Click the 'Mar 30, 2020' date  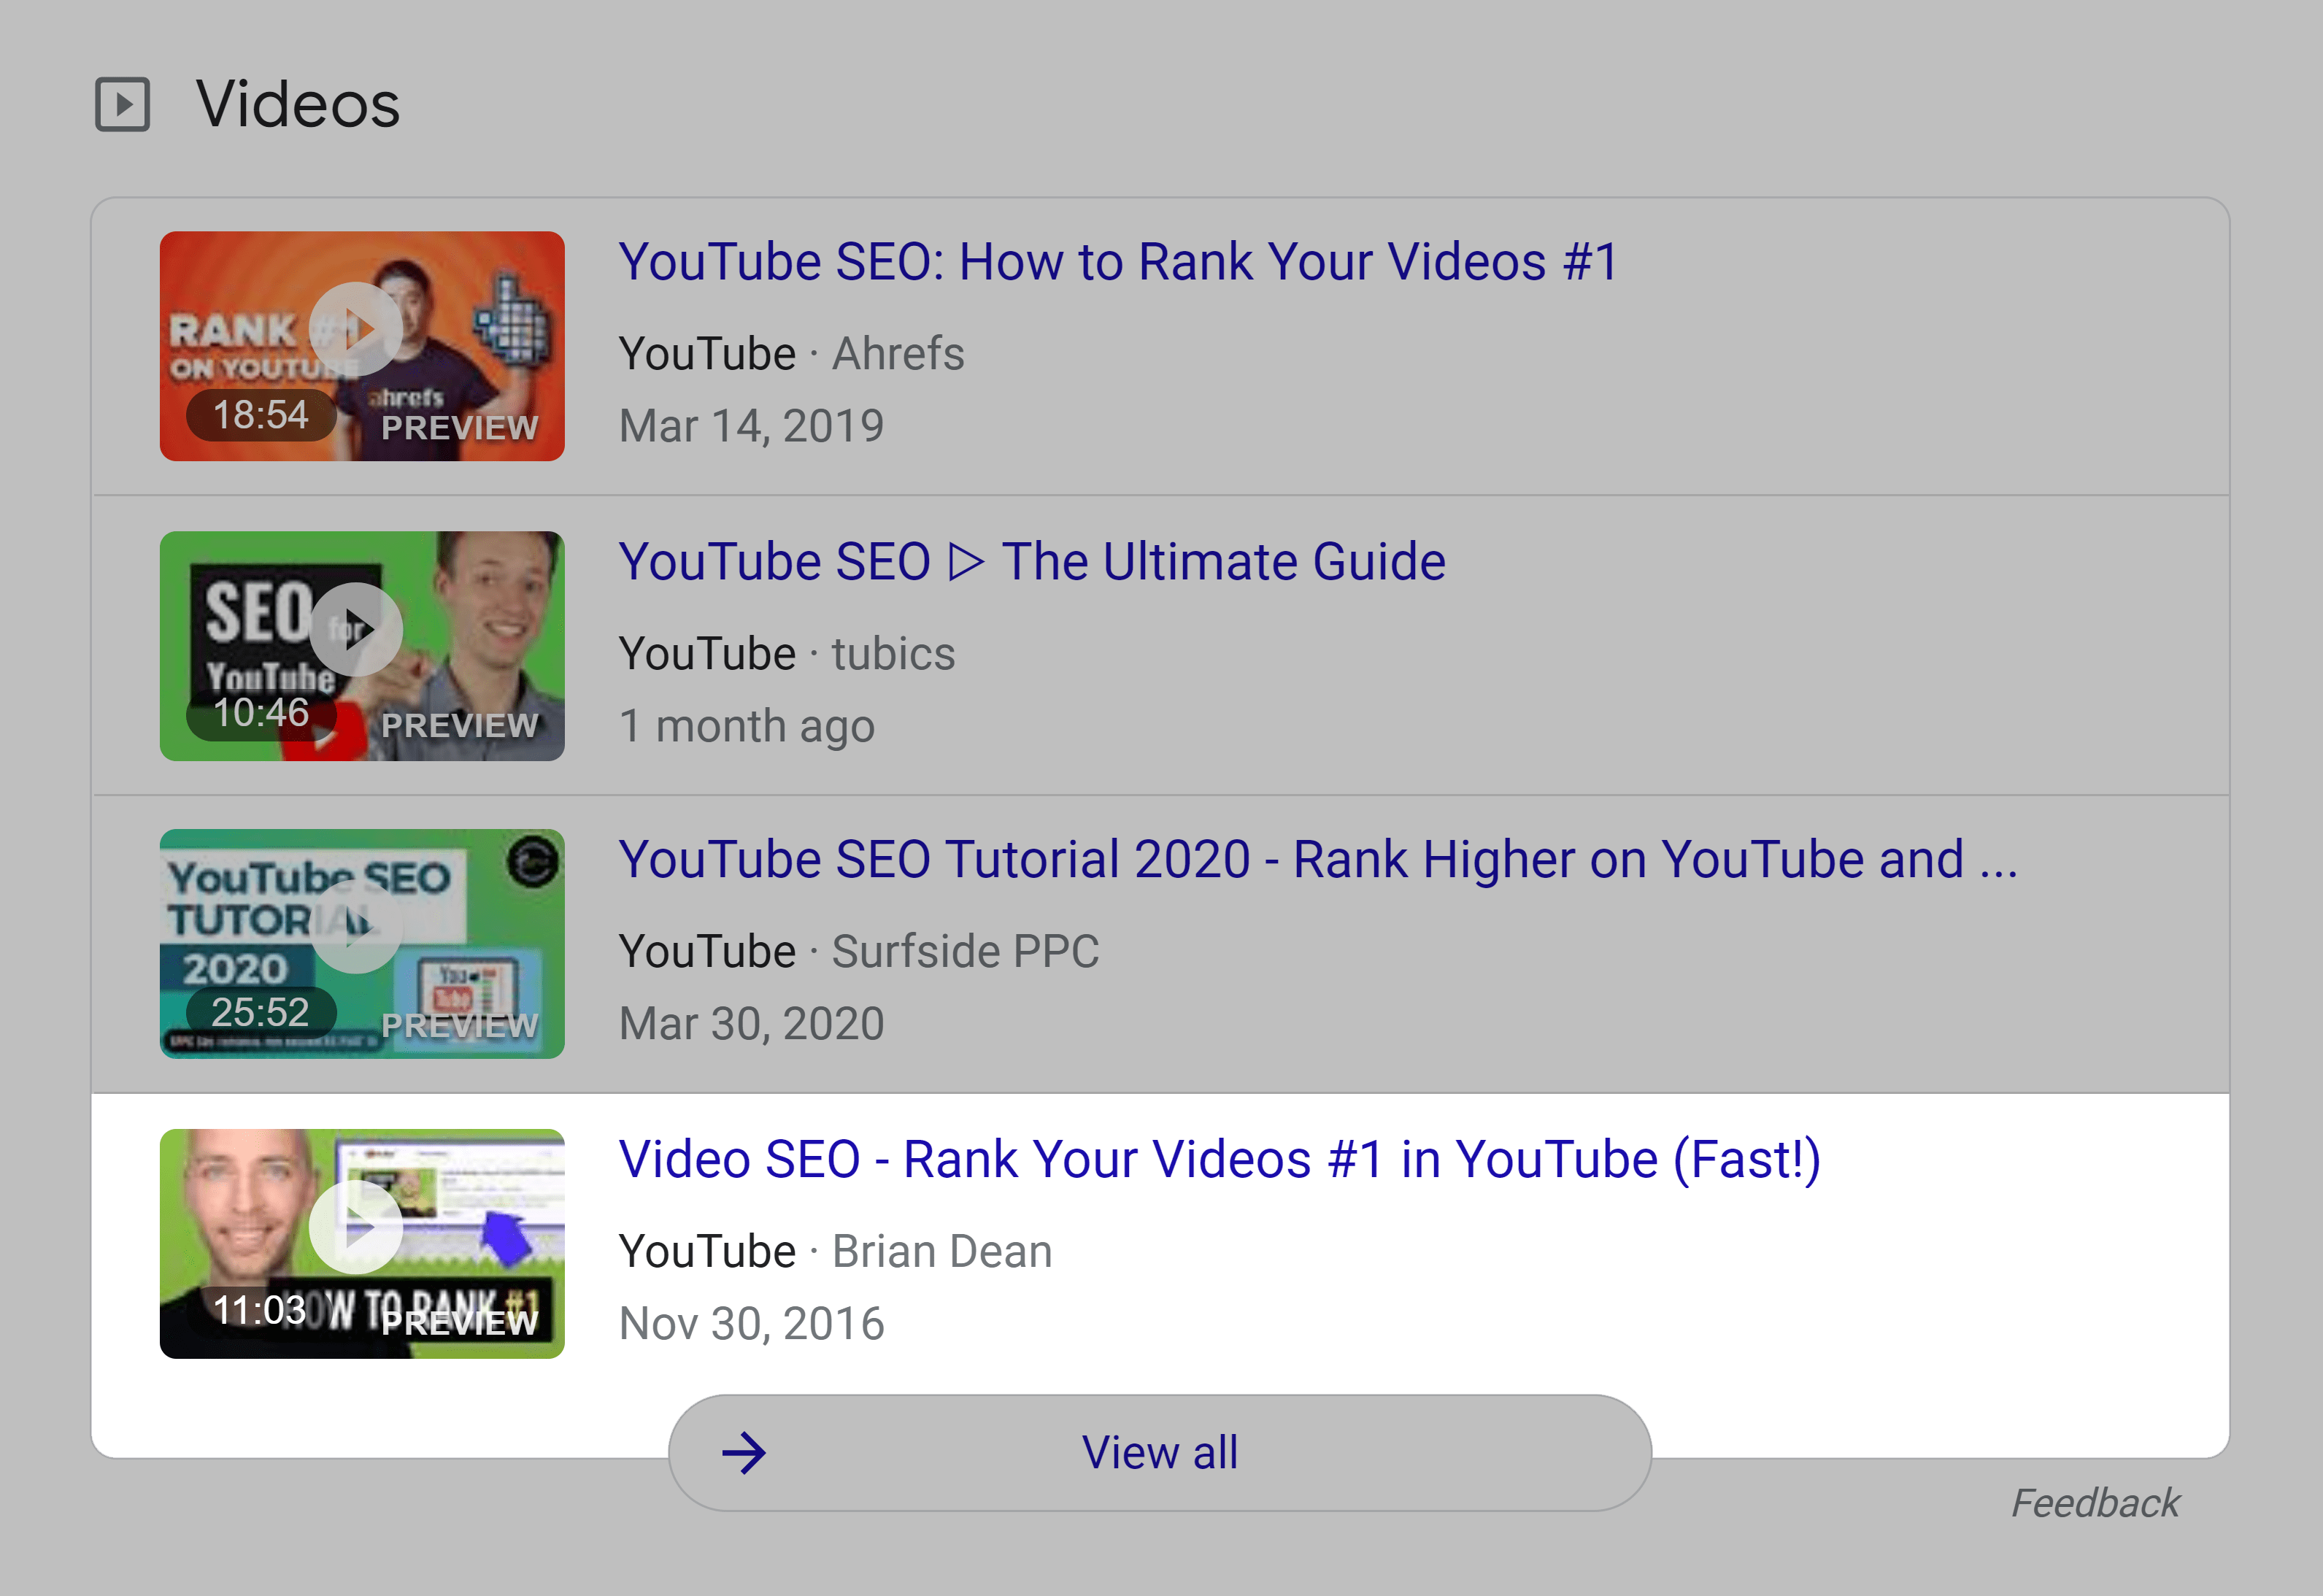click(751, 1024)
